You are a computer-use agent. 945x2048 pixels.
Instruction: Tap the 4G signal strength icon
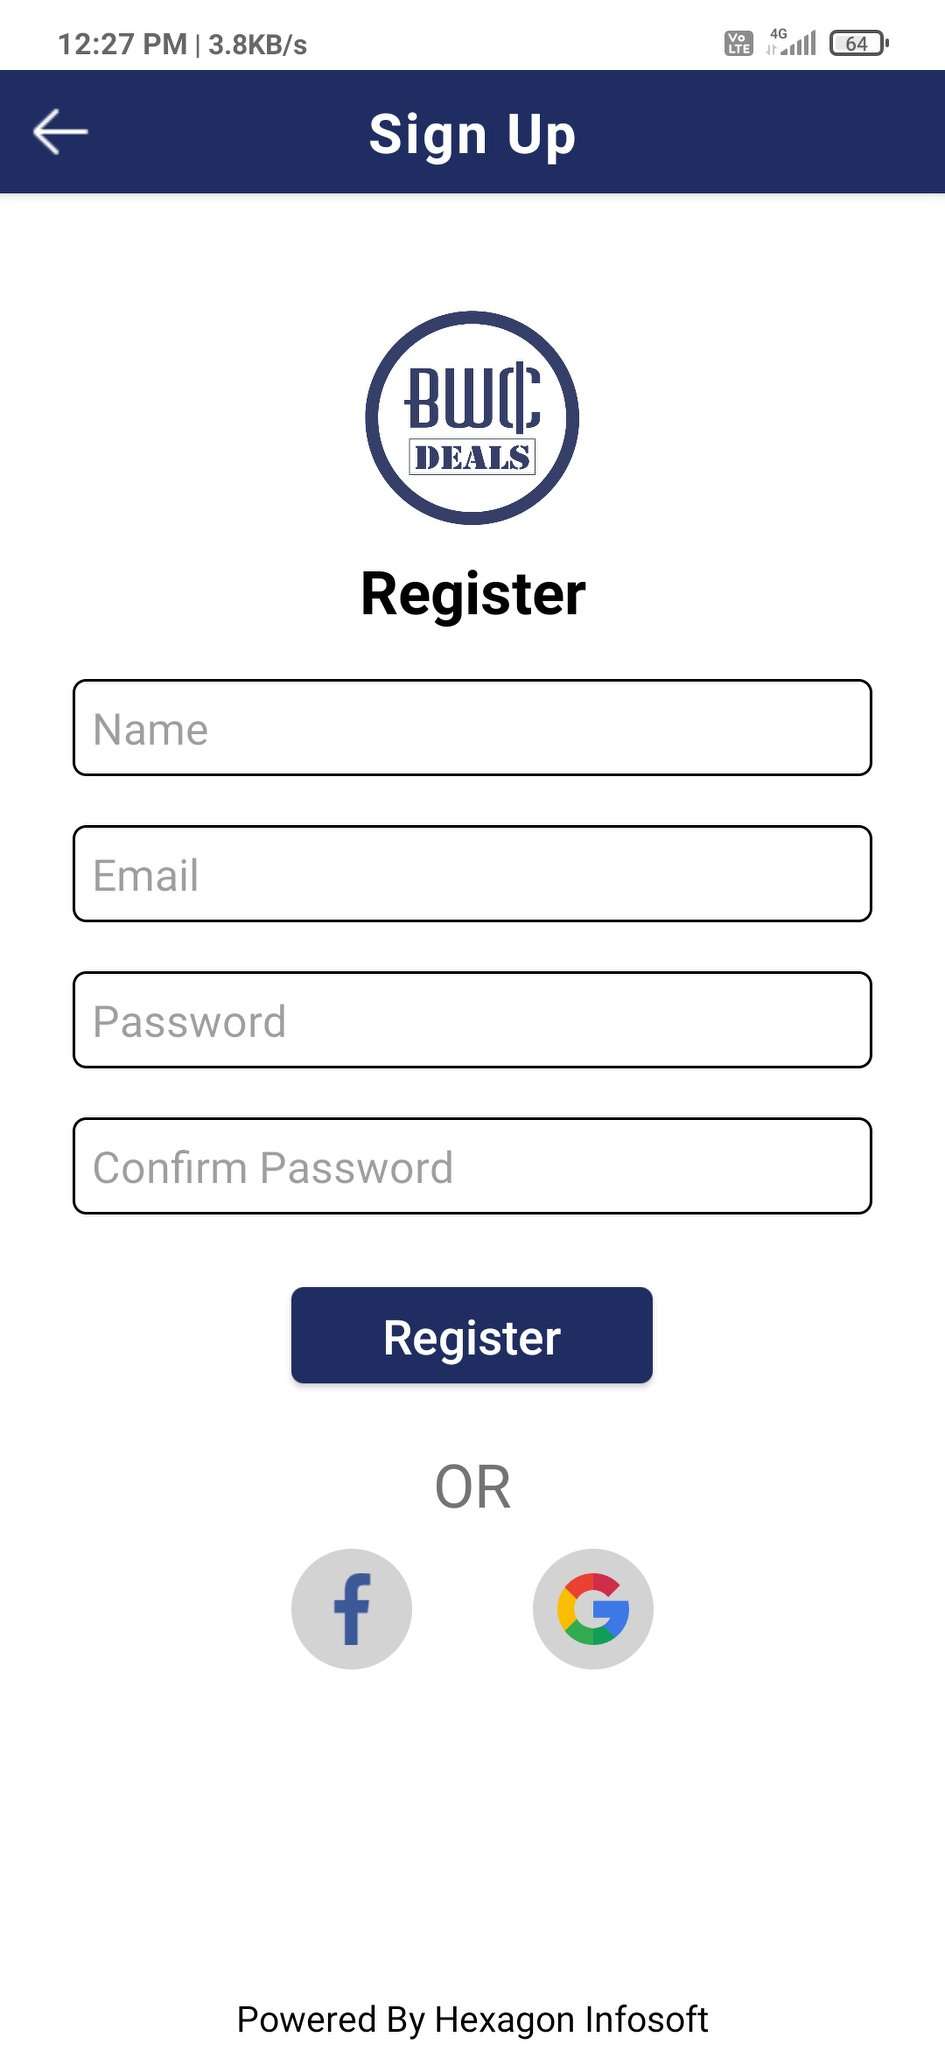pos(791,42)
